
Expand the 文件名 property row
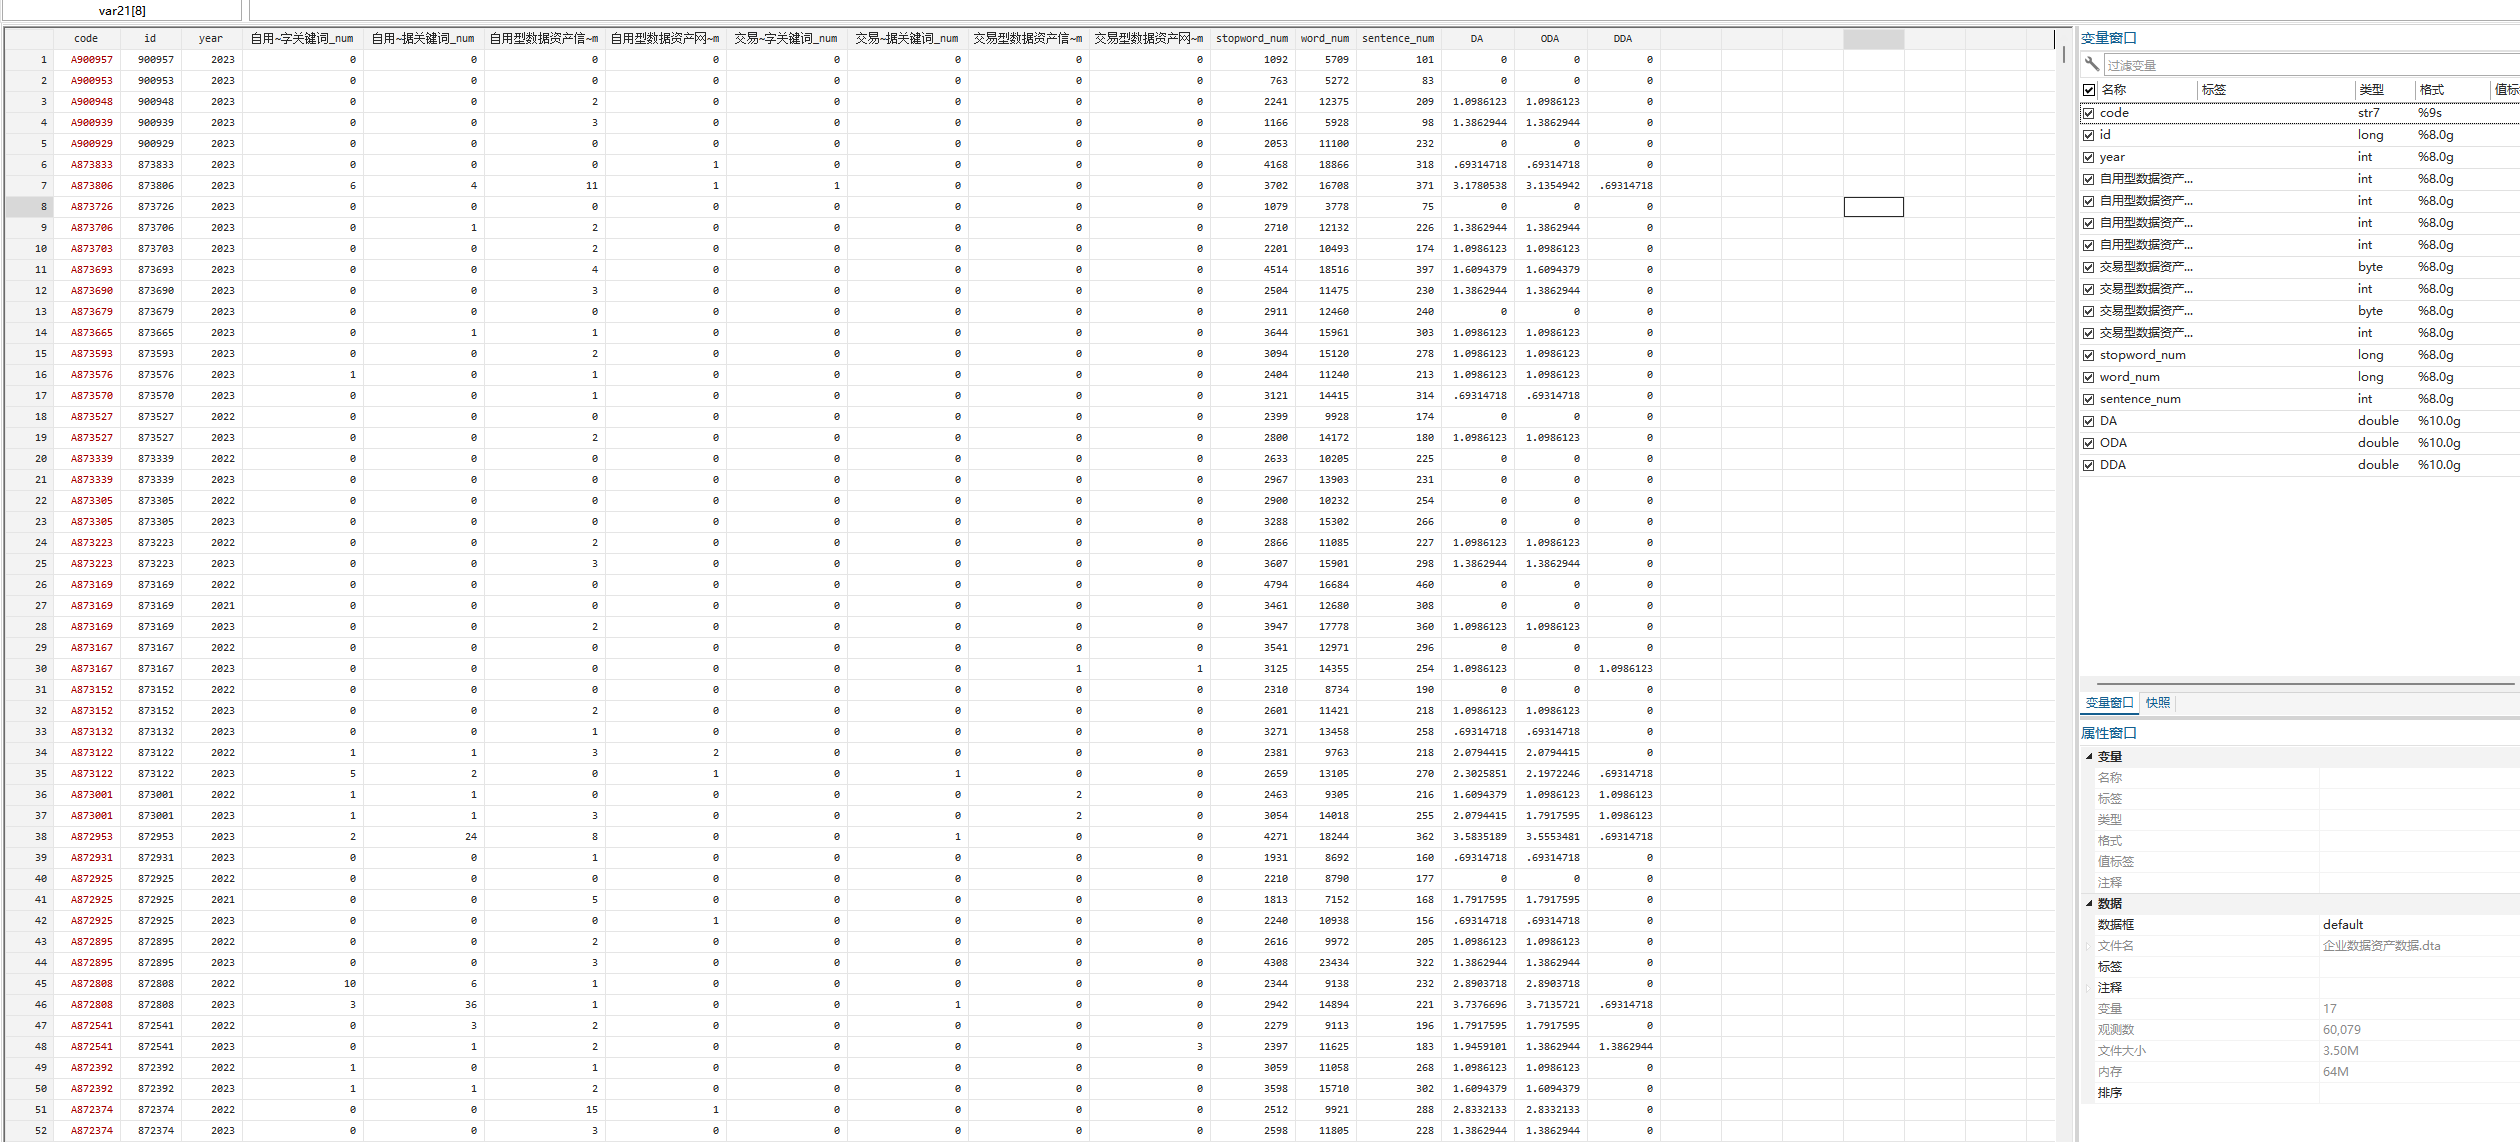(x=2089, y=946)
